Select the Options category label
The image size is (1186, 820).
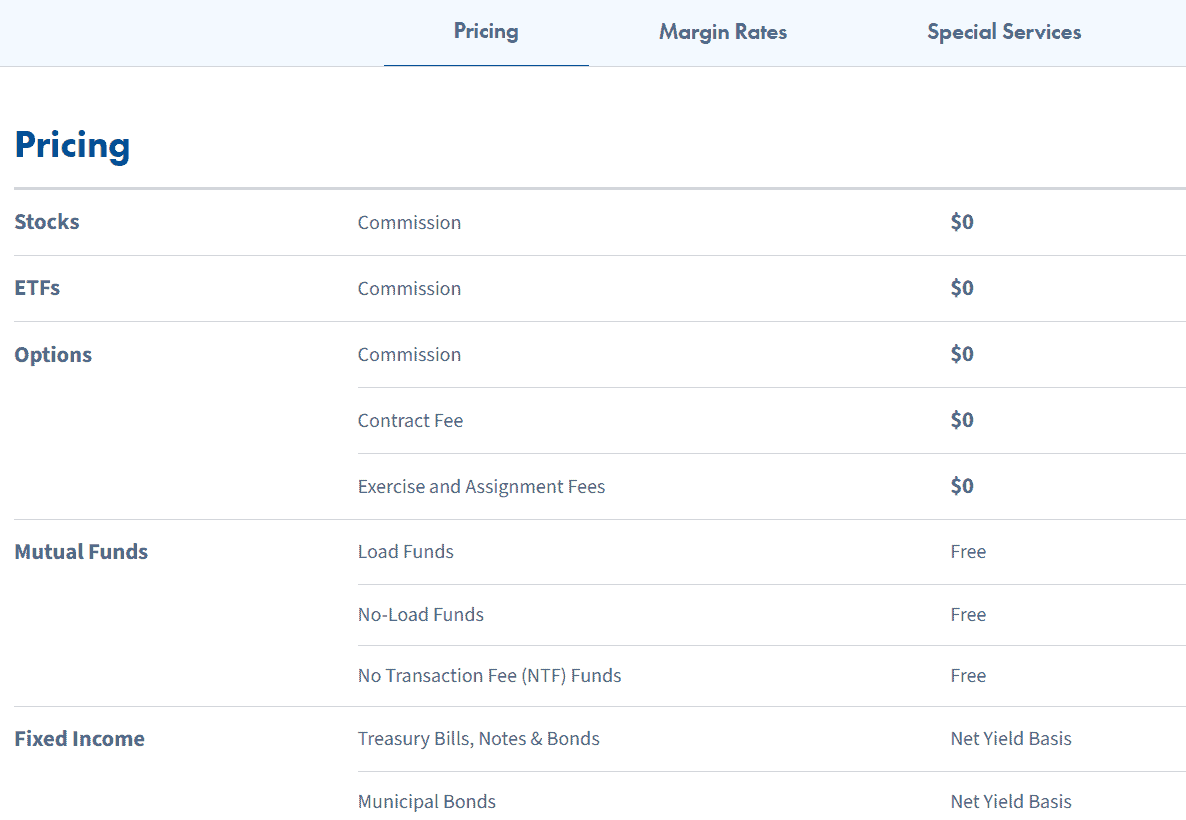tap(53, 355)
